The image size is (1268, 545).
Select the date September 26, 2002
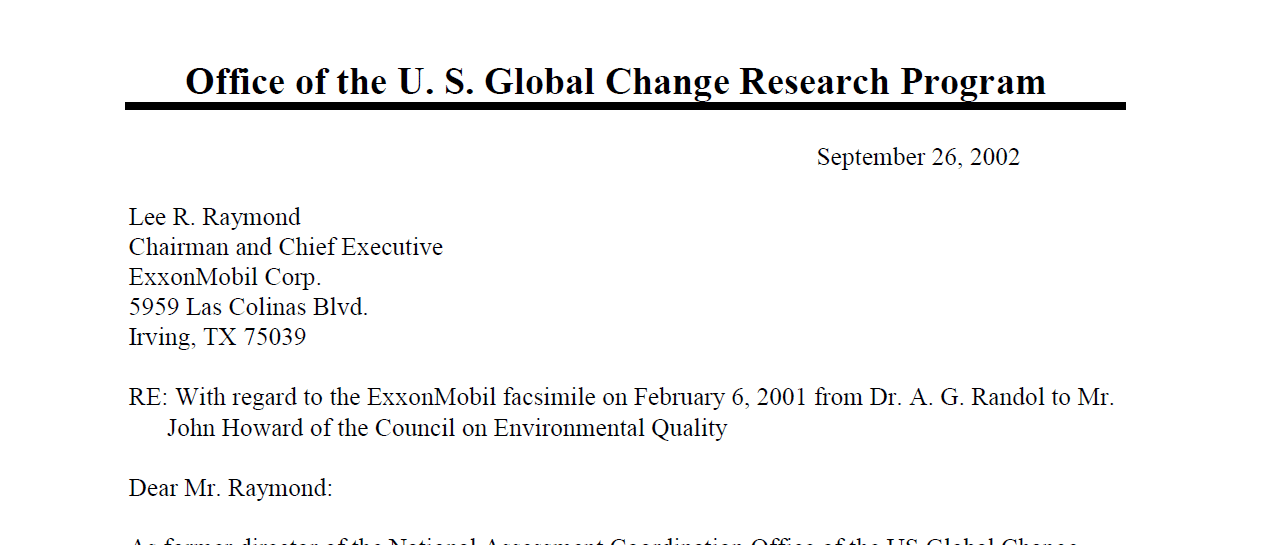(x=918, y=157)
